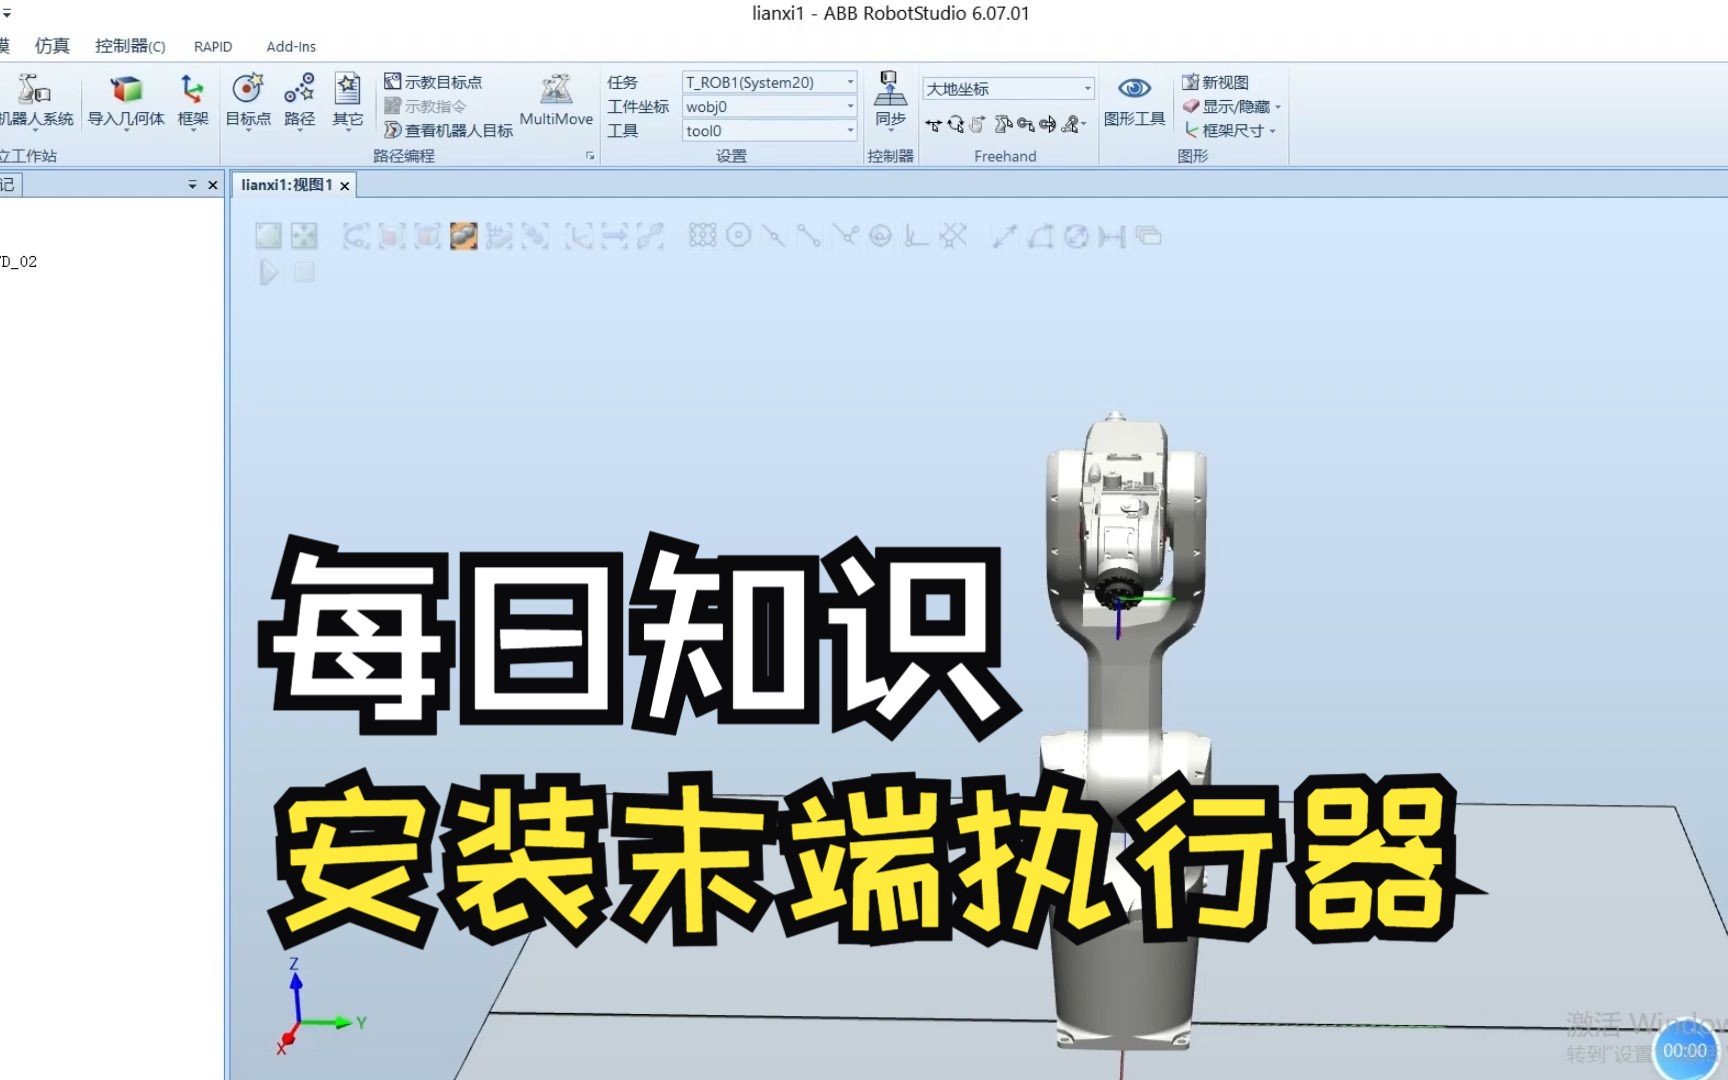
Task: Open the 工件坐标 wobj0 dropdown
Action: coord(769,106)
